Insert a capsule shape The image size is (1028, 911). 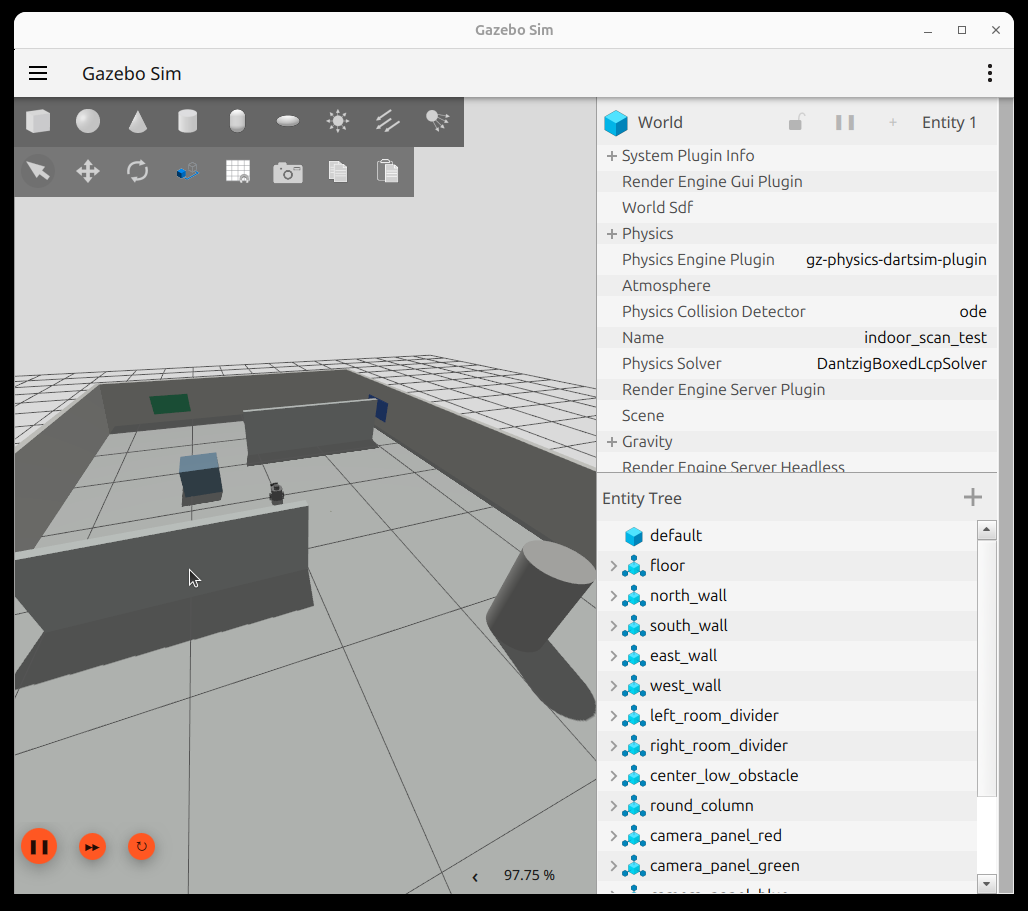[x=237, y=121]
